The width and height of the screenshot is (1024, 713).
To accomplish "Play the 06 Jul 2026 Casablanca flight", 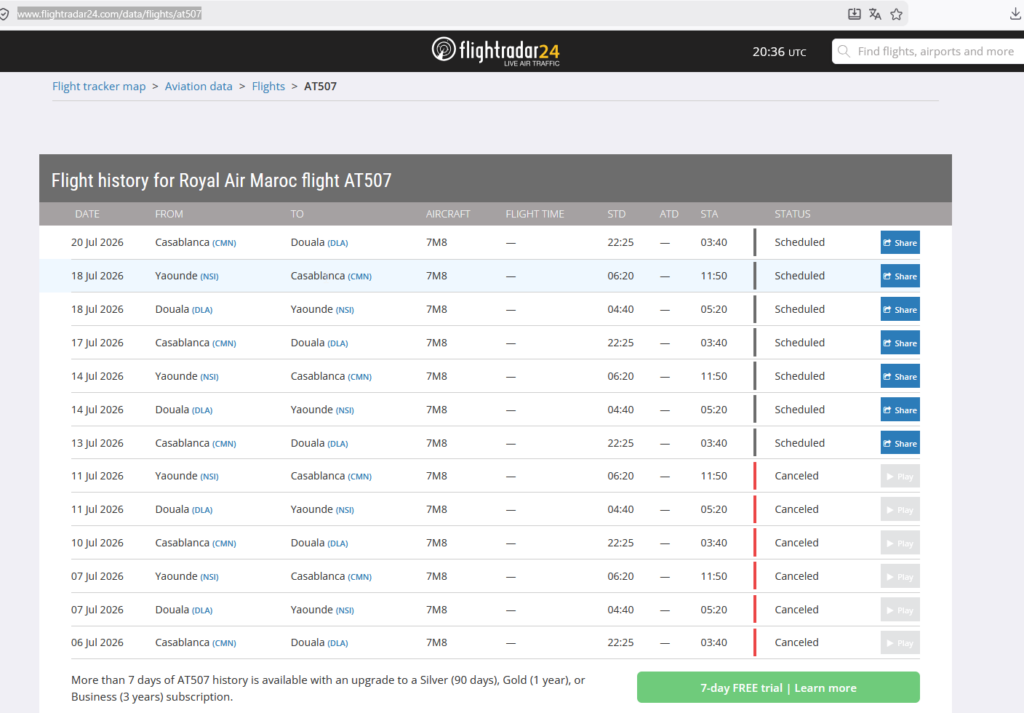I will click(x=900, y=642).
